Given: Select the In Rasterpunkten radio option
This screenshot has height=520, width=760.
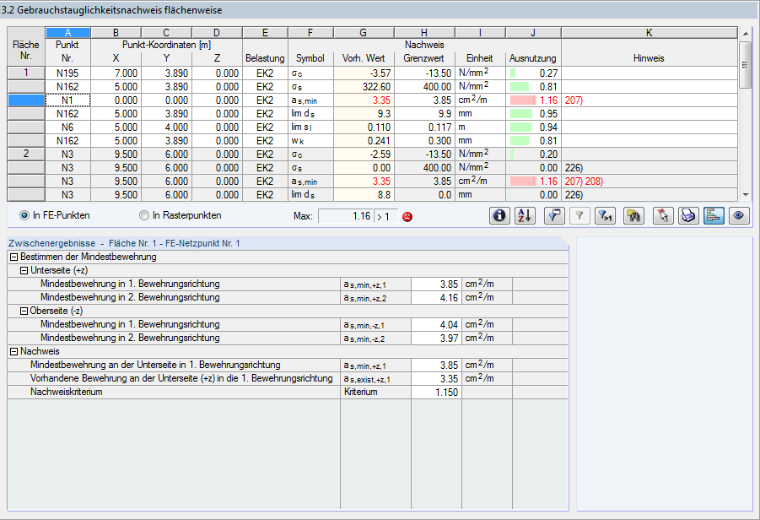Looking at the screenshot, I should coord(144,215).
